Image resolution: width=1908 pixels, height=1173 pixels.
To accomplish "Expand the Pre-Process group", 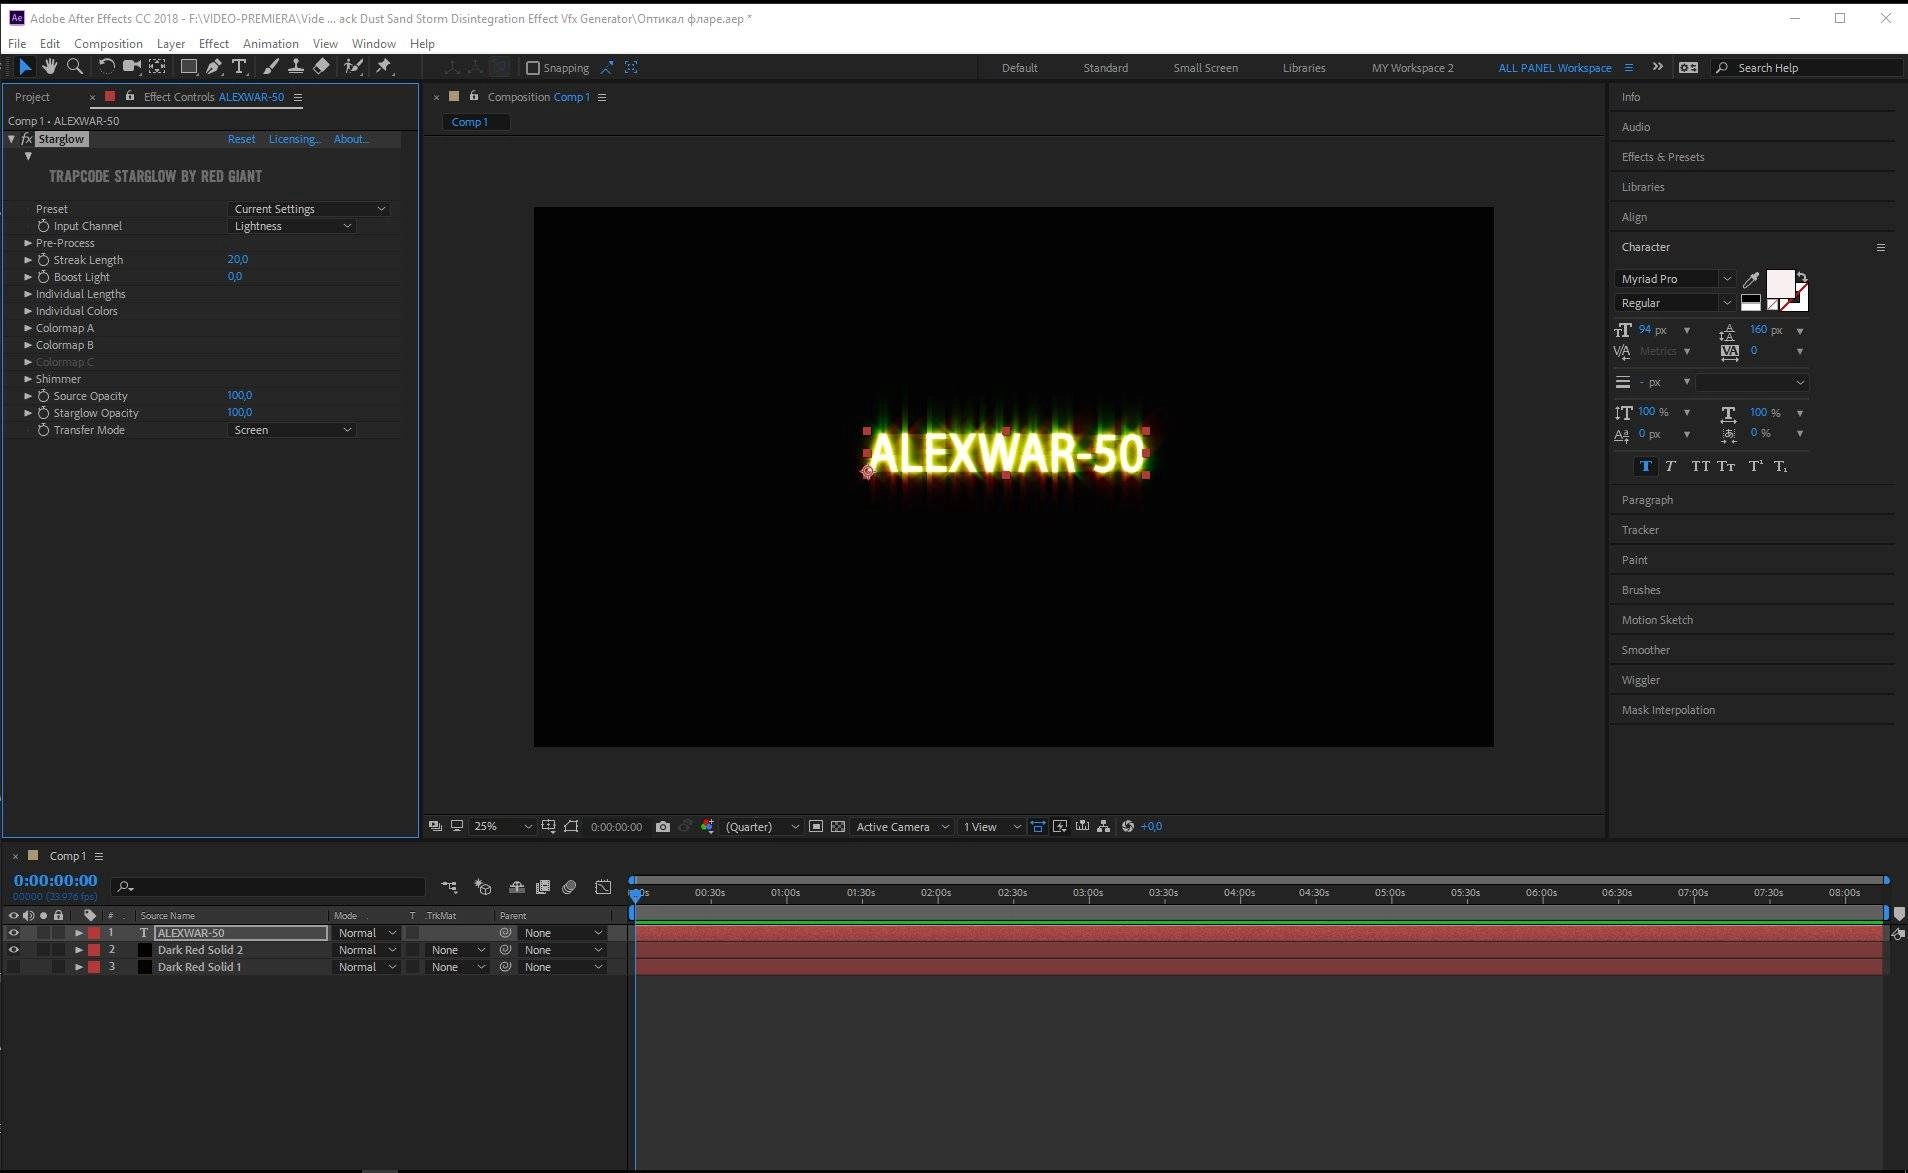I will point(28,243).
